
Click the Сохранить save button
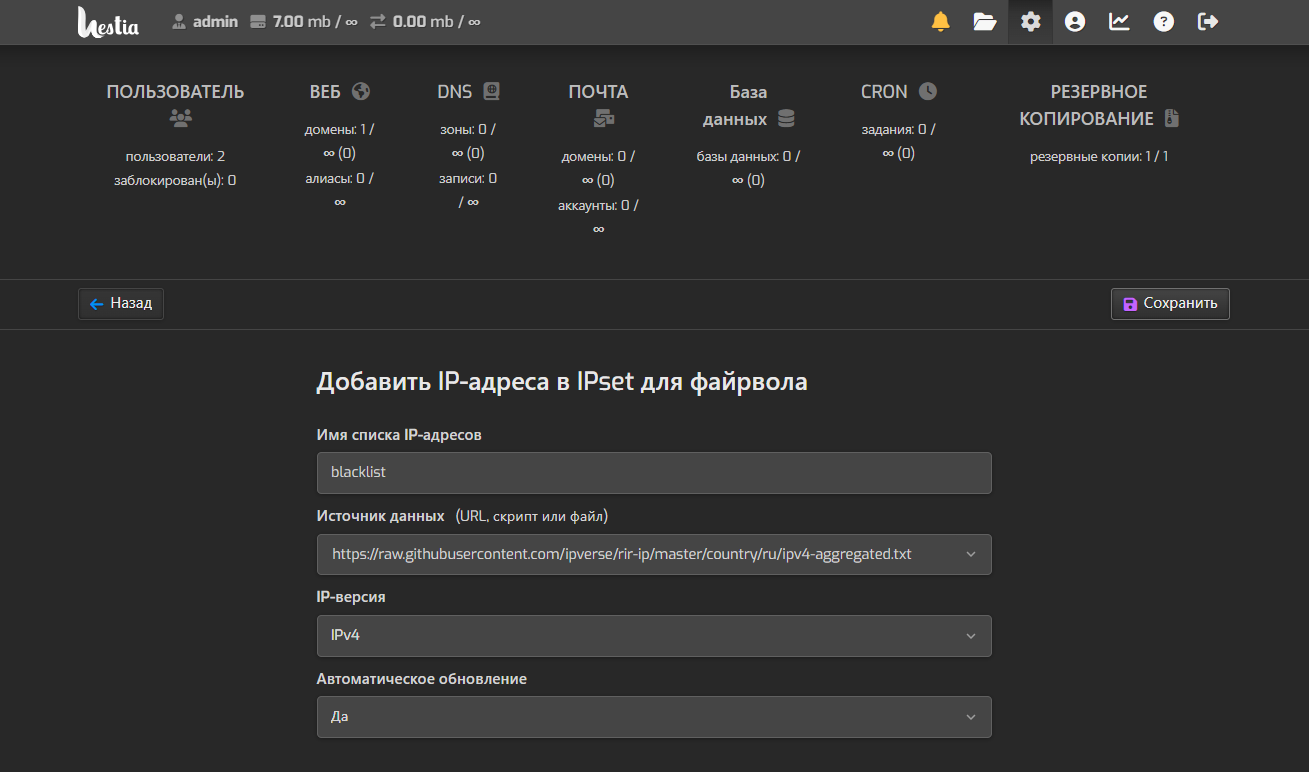tap(1170, 303)
